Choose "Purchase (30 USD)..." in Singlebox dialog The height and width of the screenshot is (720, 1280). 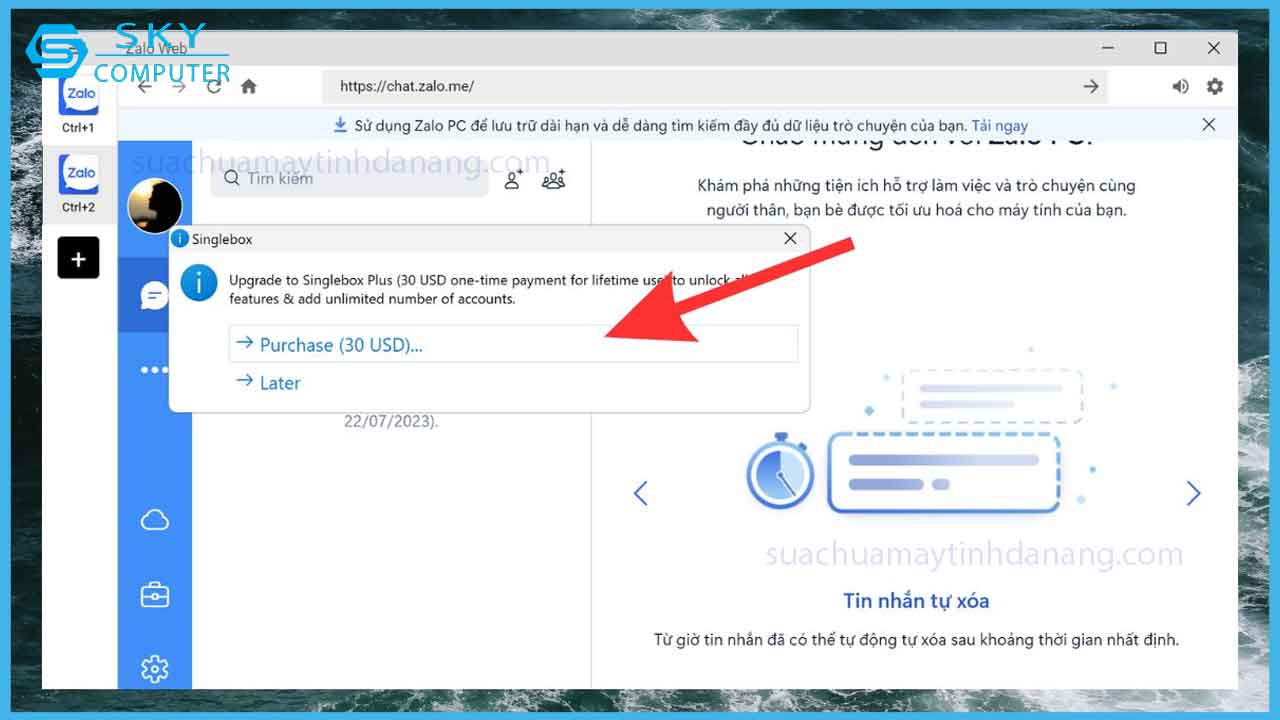513,344
